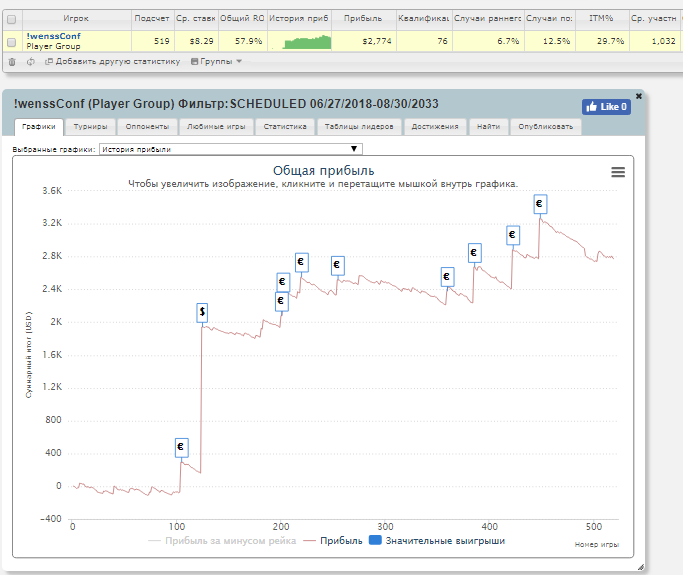The height and width of the screenshot is (575, 683).
Task: Click the 519 count cell
Action: pyautogui.click(x=152, y=41)
